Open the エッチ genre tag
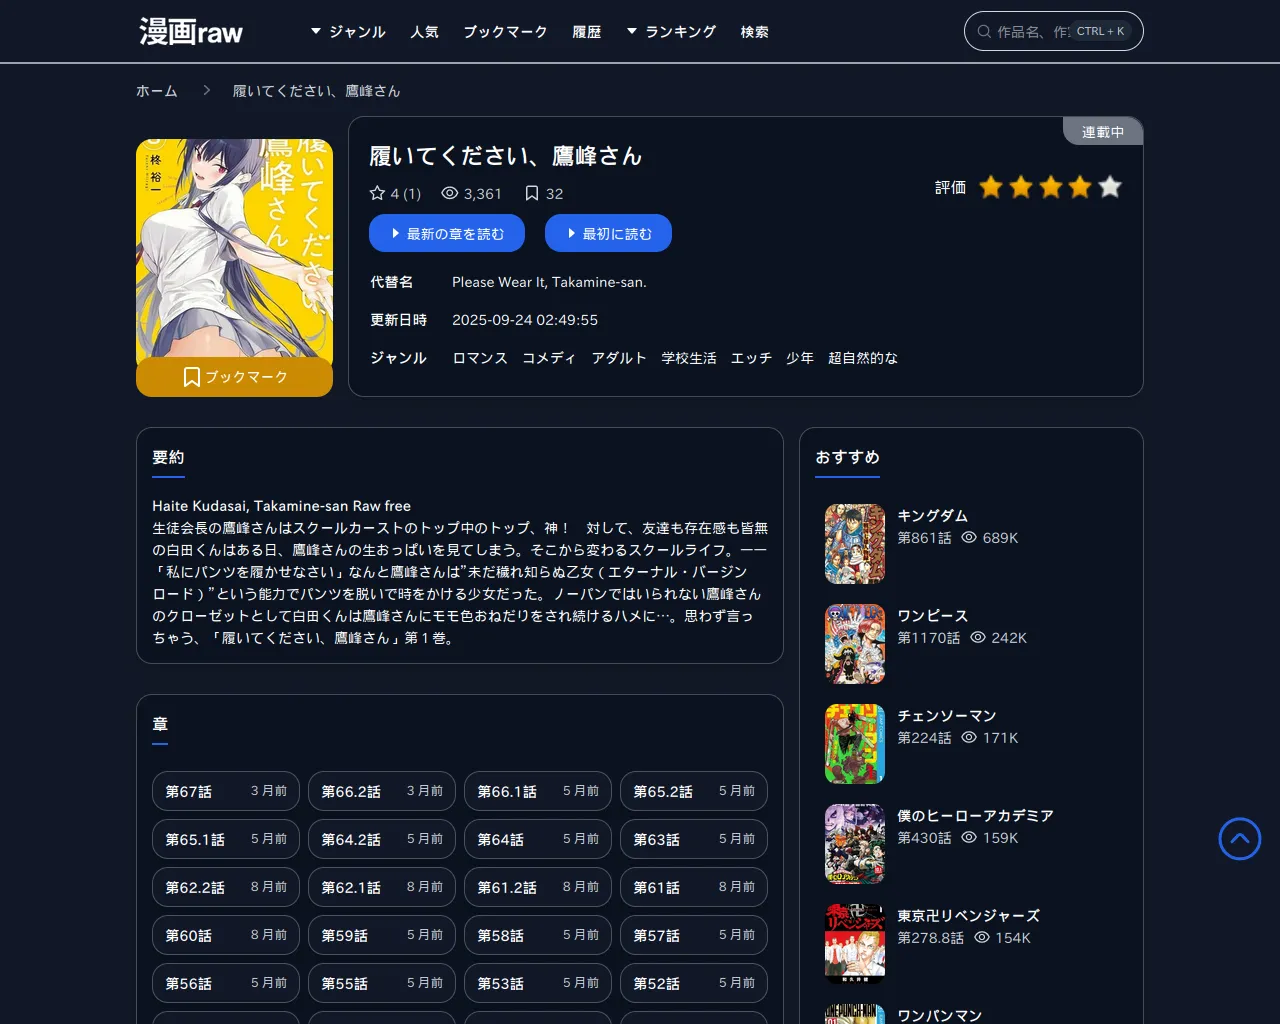1280x1024 pixels. coord(751,358)
